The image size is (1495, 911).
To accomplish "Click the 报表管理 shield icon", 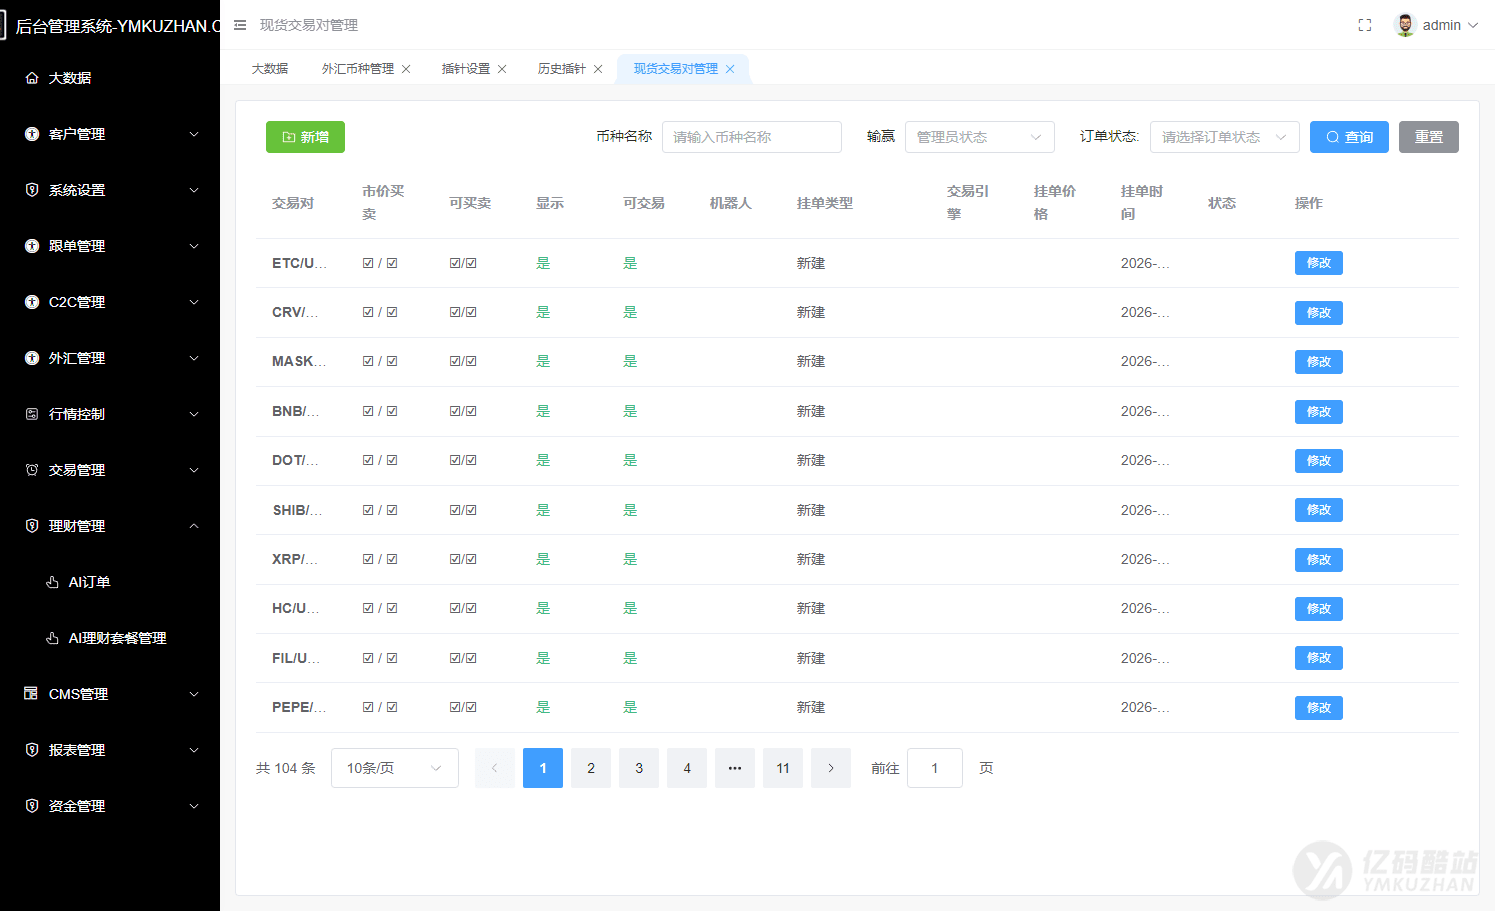I will tap(32, 750).
